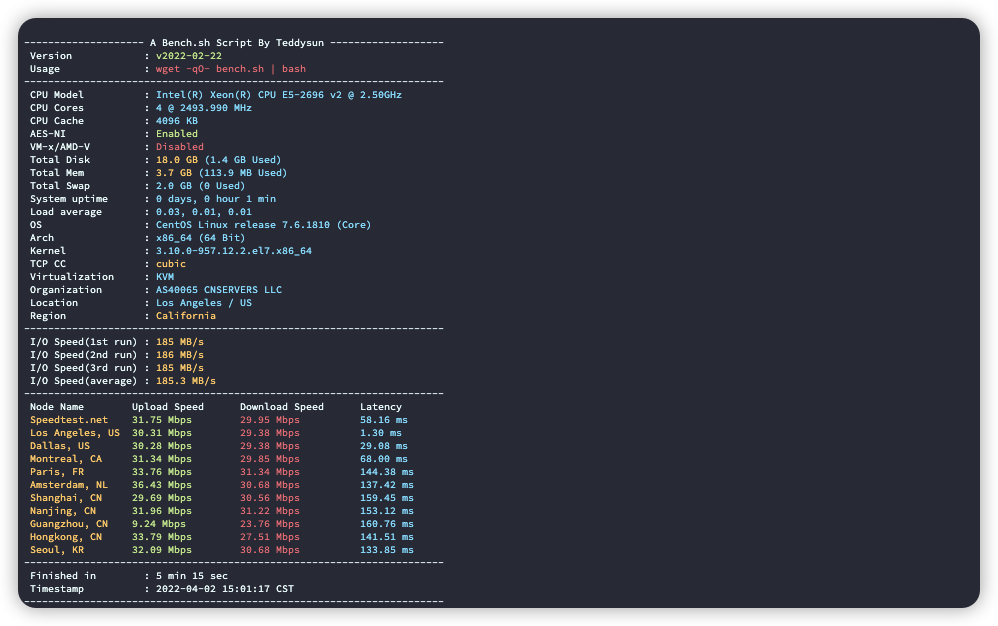The height and width of the screenshot is (626, 998).
Task: Click the AES-NI Enabled value
Action: [x=177, y=134]
